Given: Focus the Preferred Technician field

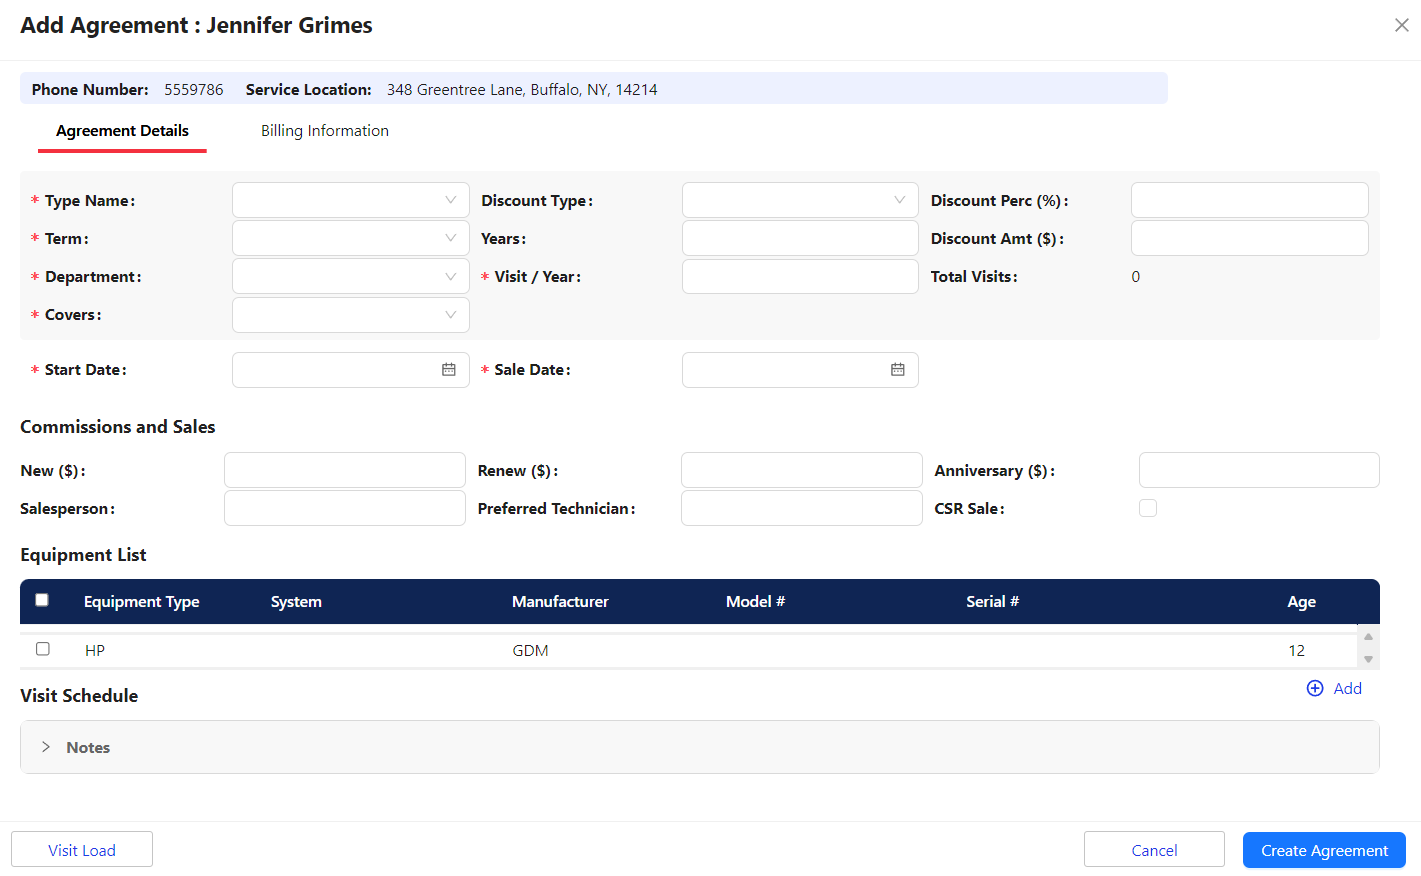Looking at the screenshot, I should click(x=802, y=508).
